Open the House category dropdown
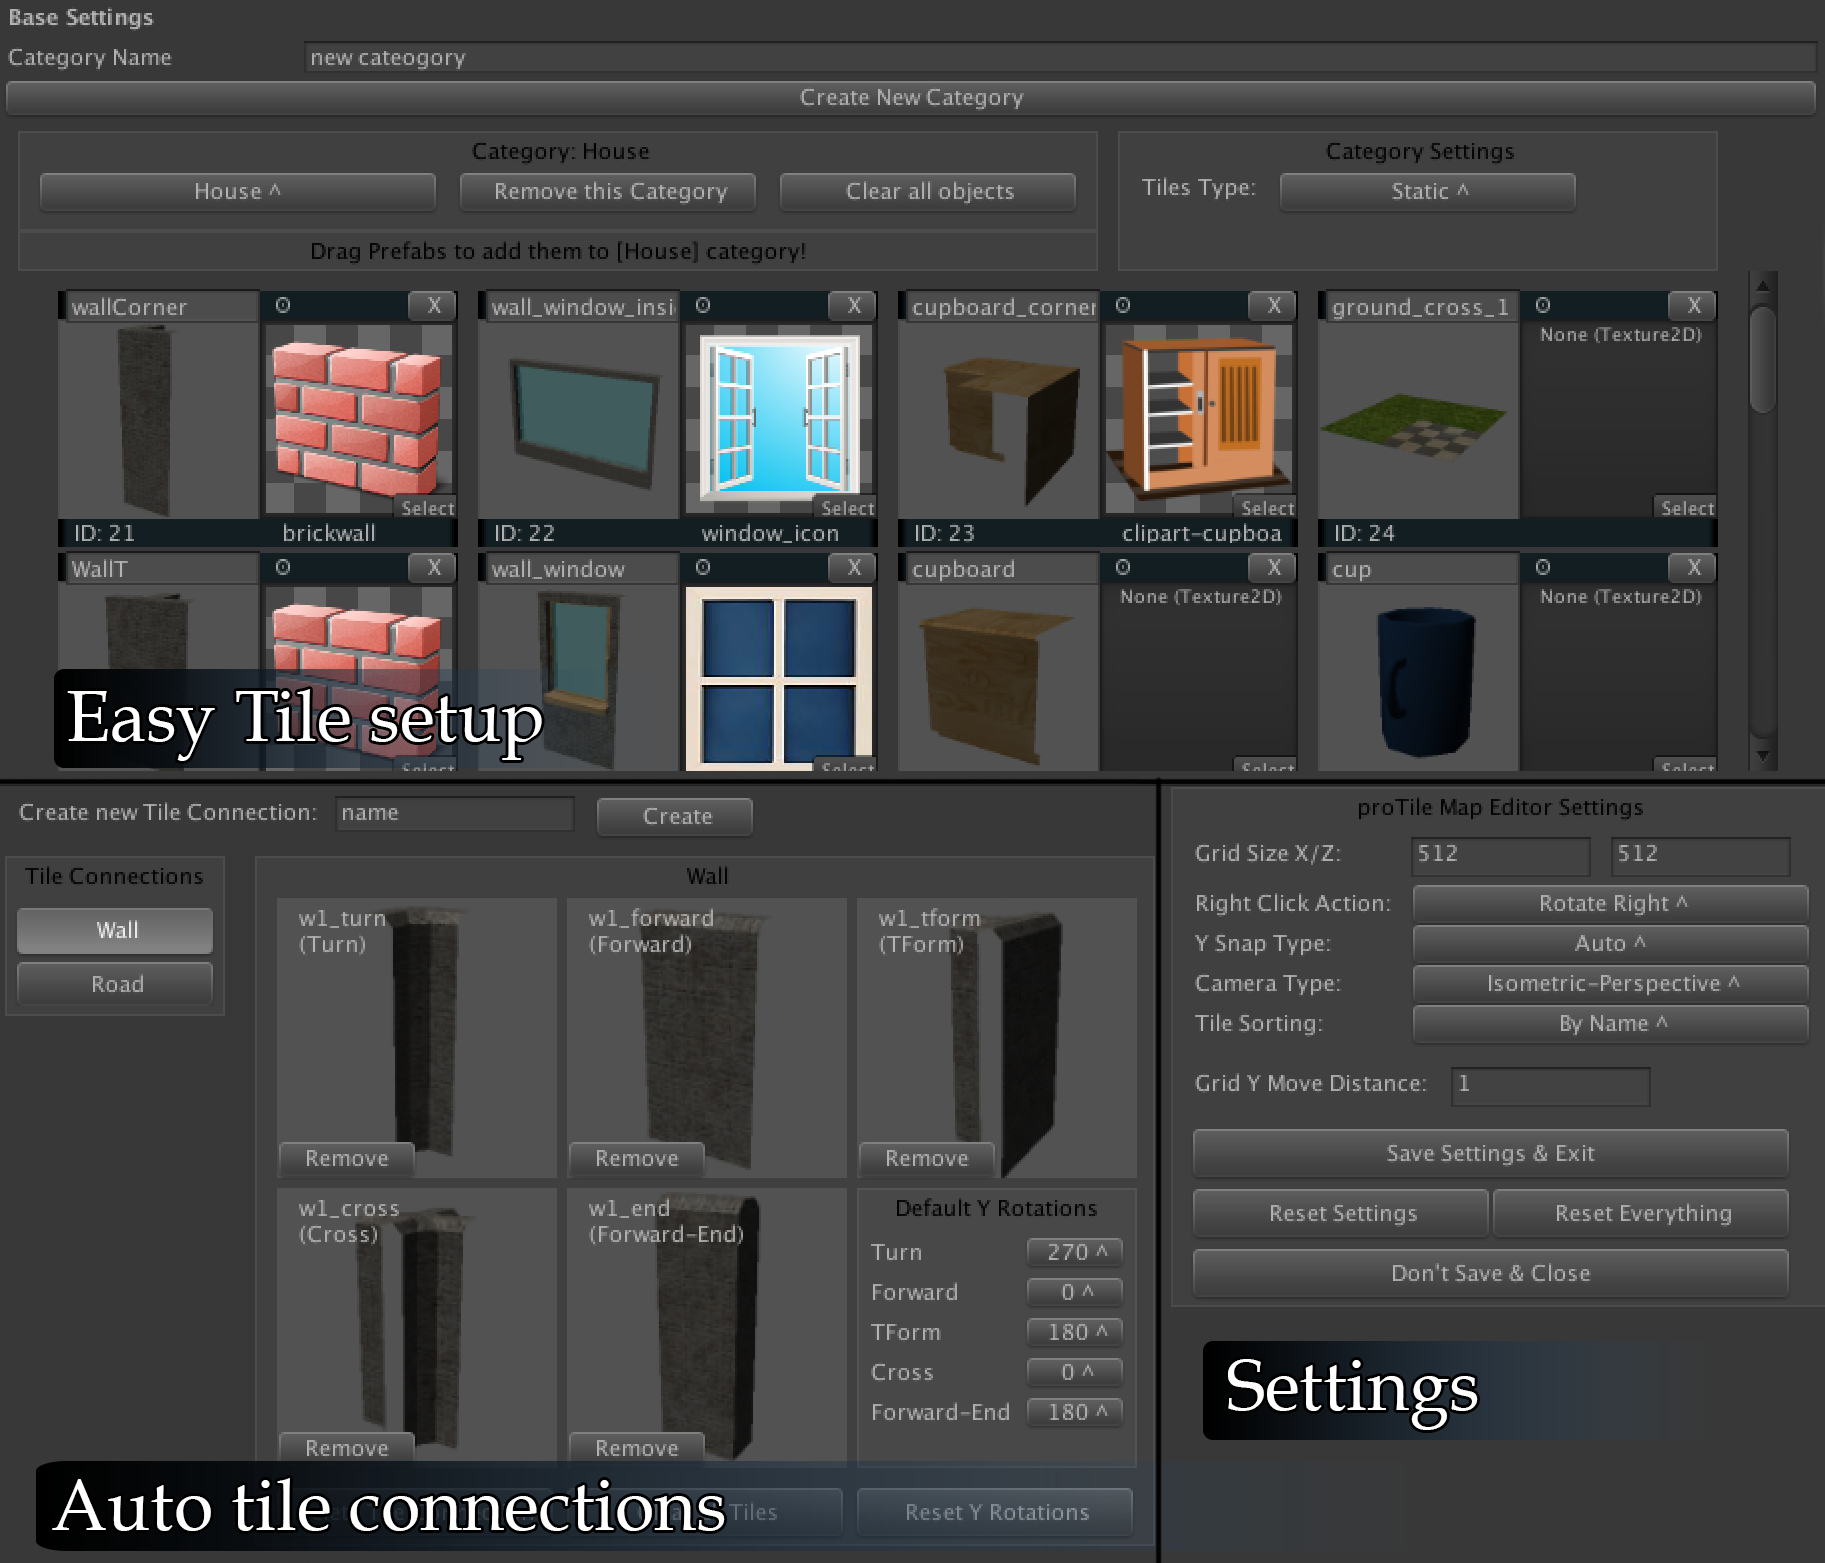Image resolution: width=1825 pixels, height=1563 pixels. click(237, 192)
